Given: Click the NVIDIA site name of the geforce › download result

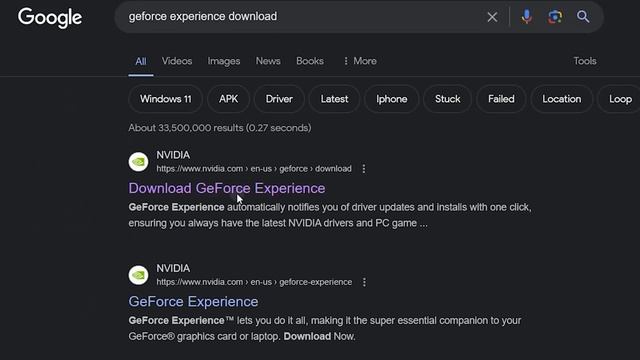Looking at the screenshot, I should point(173,155).
